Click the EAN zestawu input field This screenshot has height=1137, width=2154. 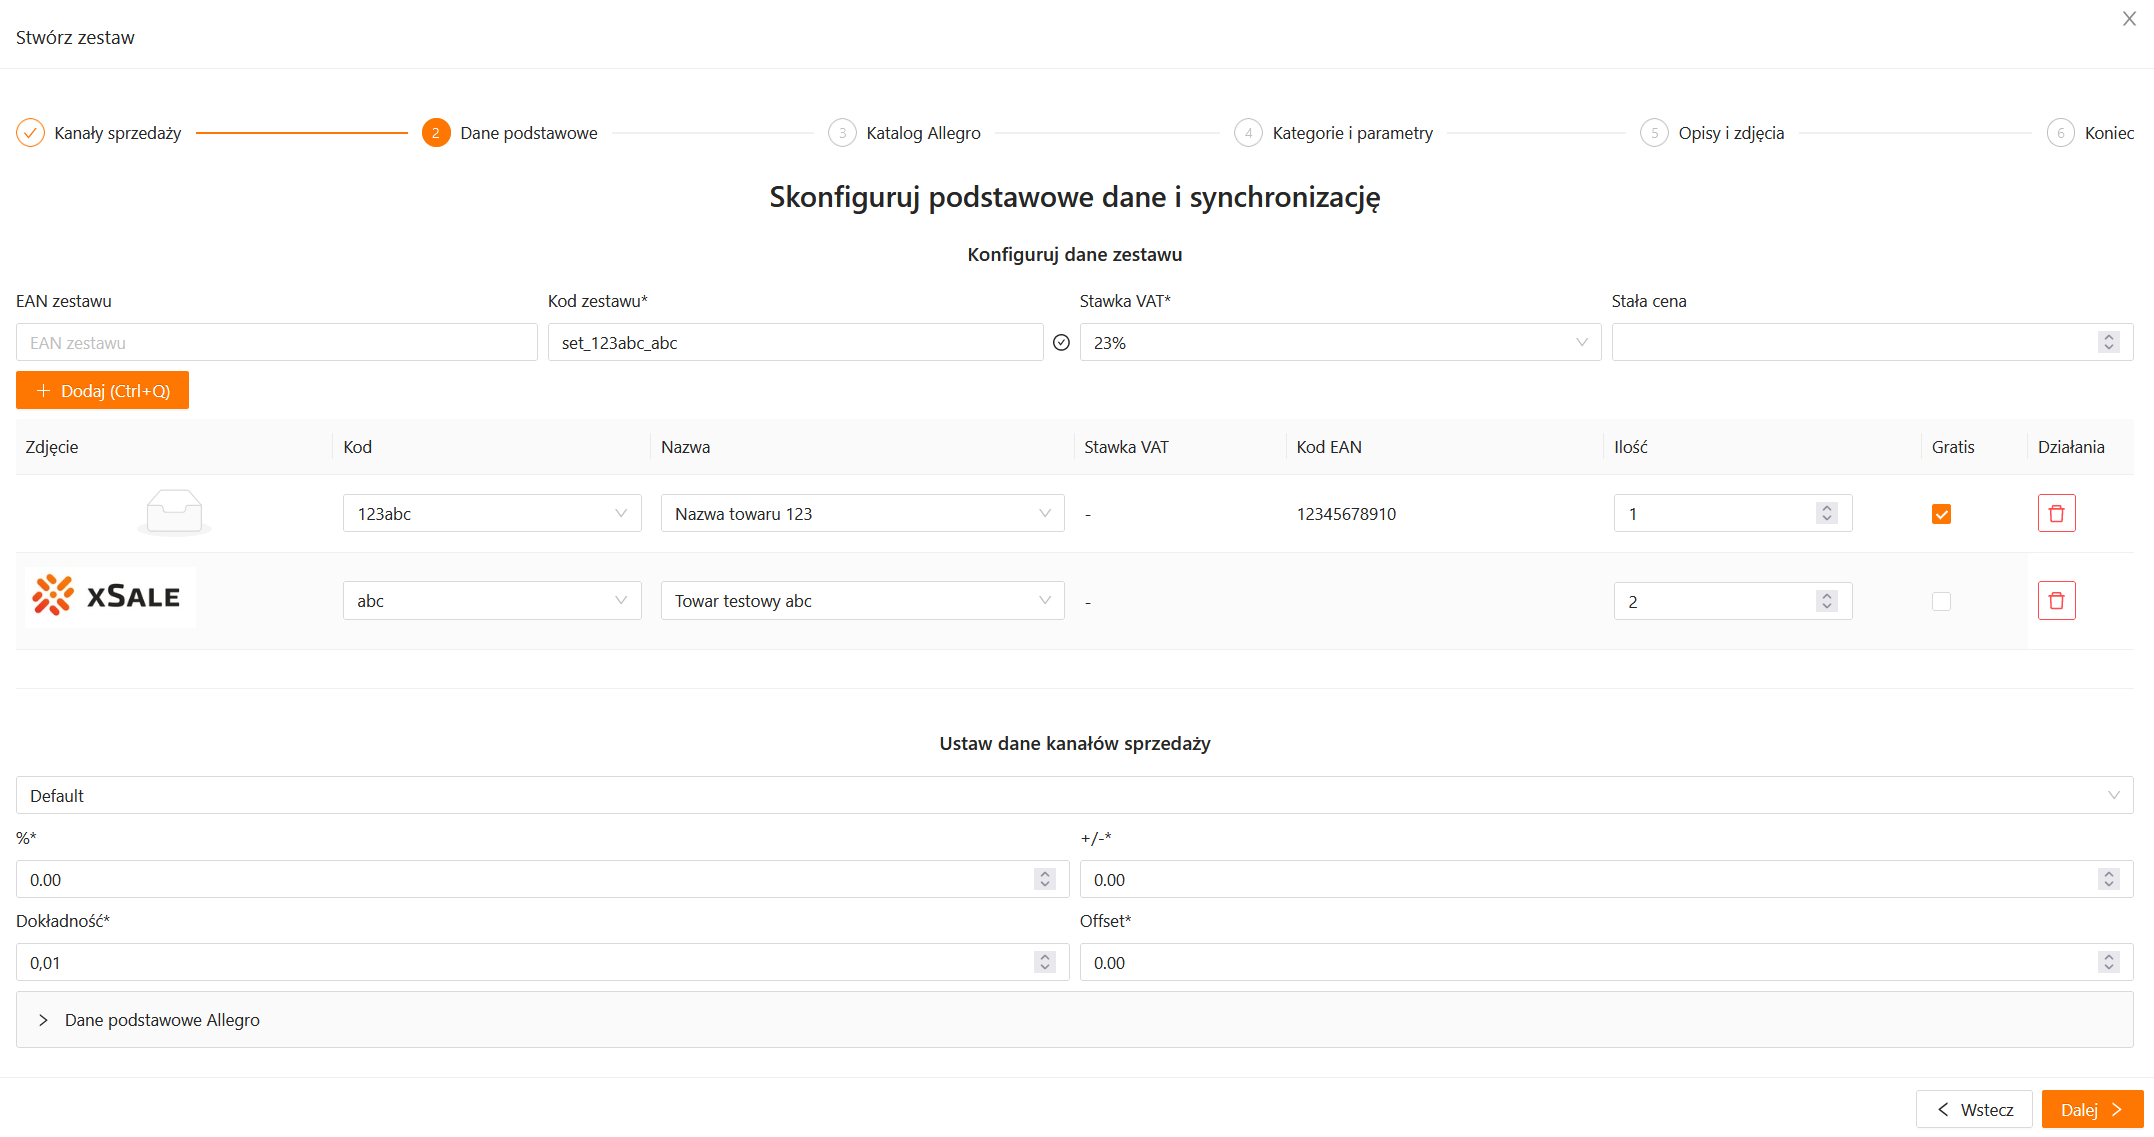(276, 343)
